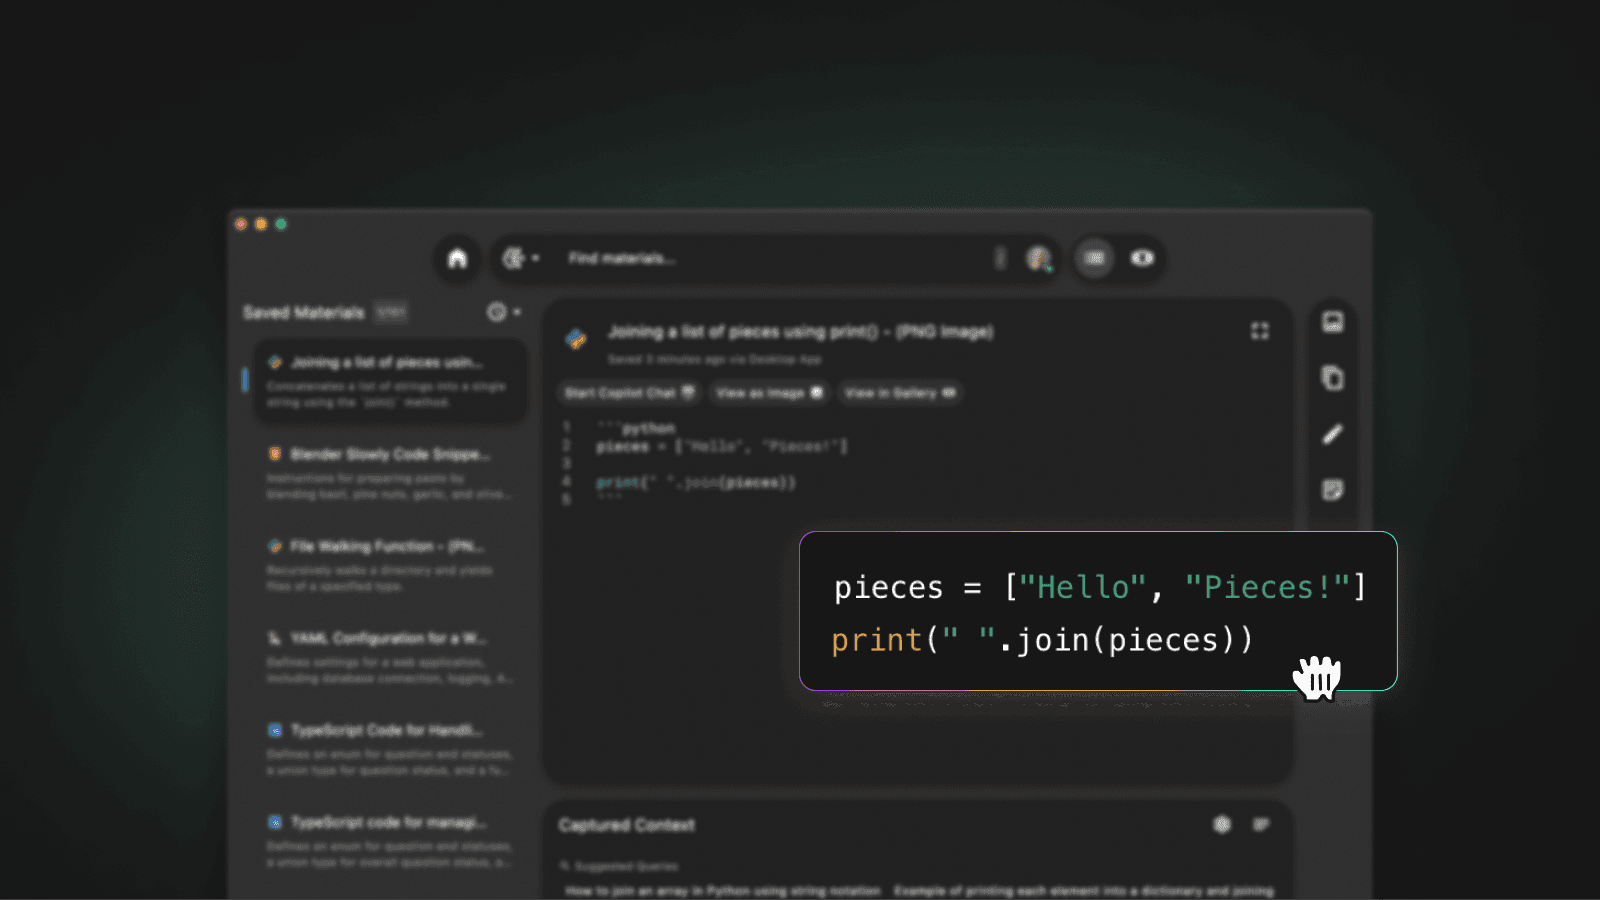Click the TypeScript Code for Handli... item icon
Viewport: 1600px width, 900px height.
(274, 730)
